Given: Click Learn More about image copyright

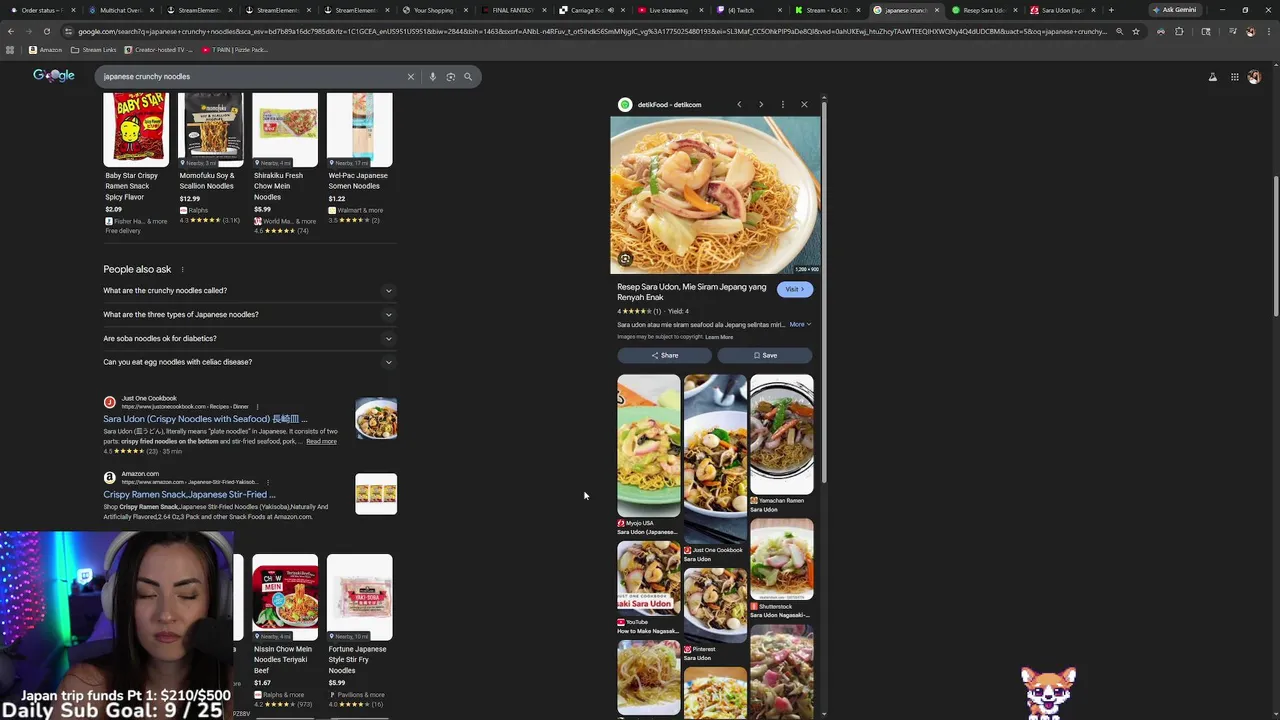Looking at the screenshot, I should pyautogui.click(x=719, y=337).
